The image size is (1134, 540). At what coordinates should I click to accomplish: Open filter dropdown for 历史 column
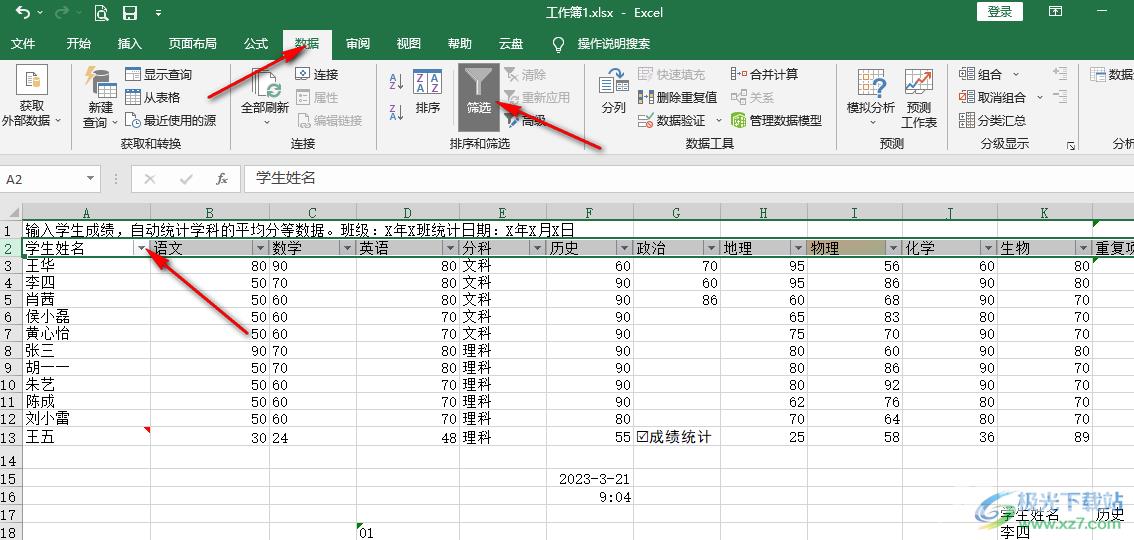(623, 249)
